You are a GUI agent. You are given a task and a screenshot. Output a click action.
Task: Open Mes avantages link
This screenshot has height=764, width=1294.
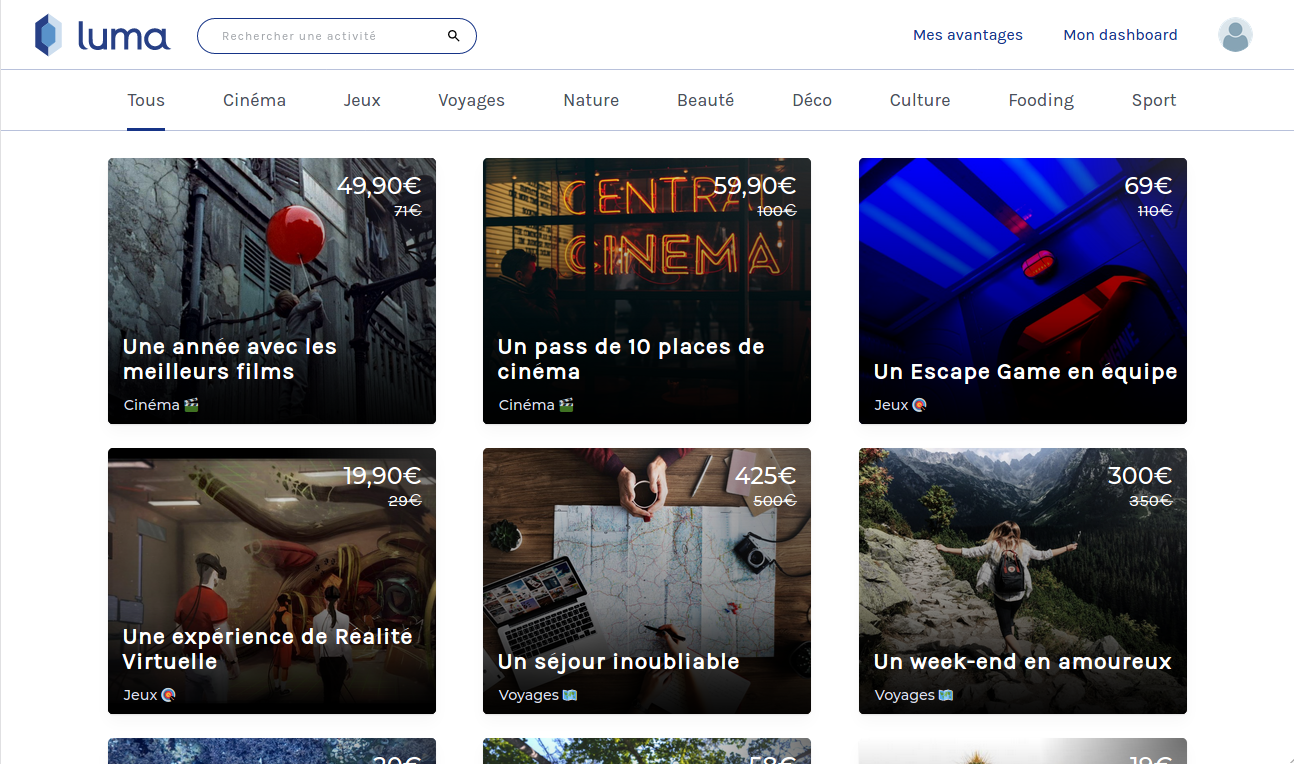coord(968,35)
